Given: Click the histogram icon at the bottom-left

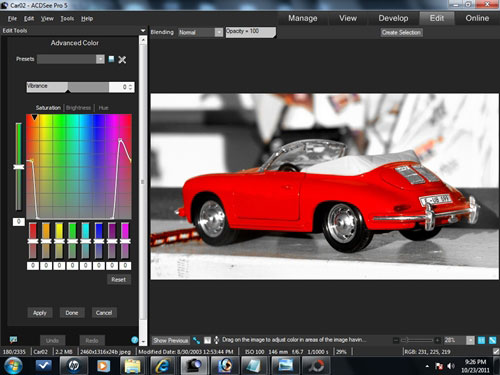Looking at the screenshot, I should point(13,340).
